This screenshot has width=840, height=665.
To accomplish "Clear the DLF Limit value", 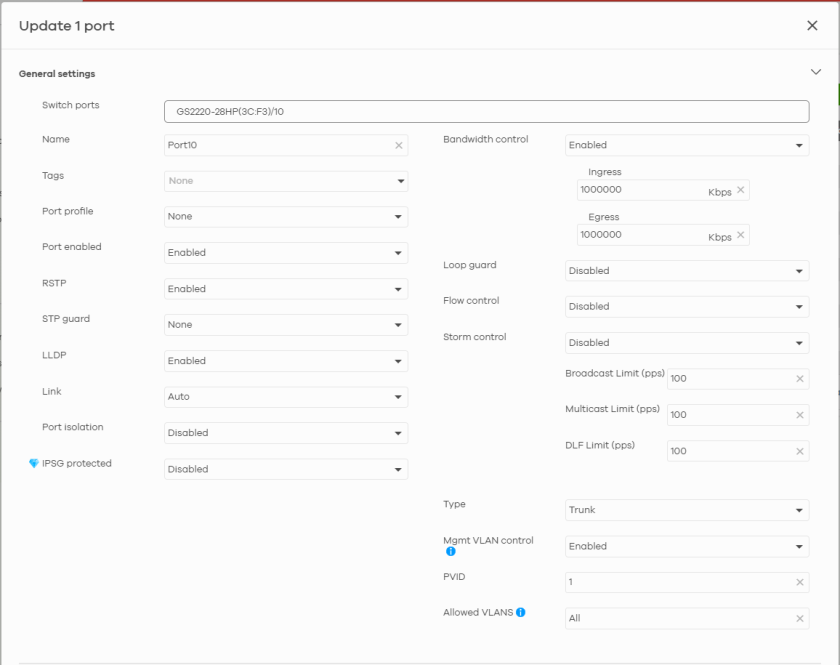I will tap(799, 451).
